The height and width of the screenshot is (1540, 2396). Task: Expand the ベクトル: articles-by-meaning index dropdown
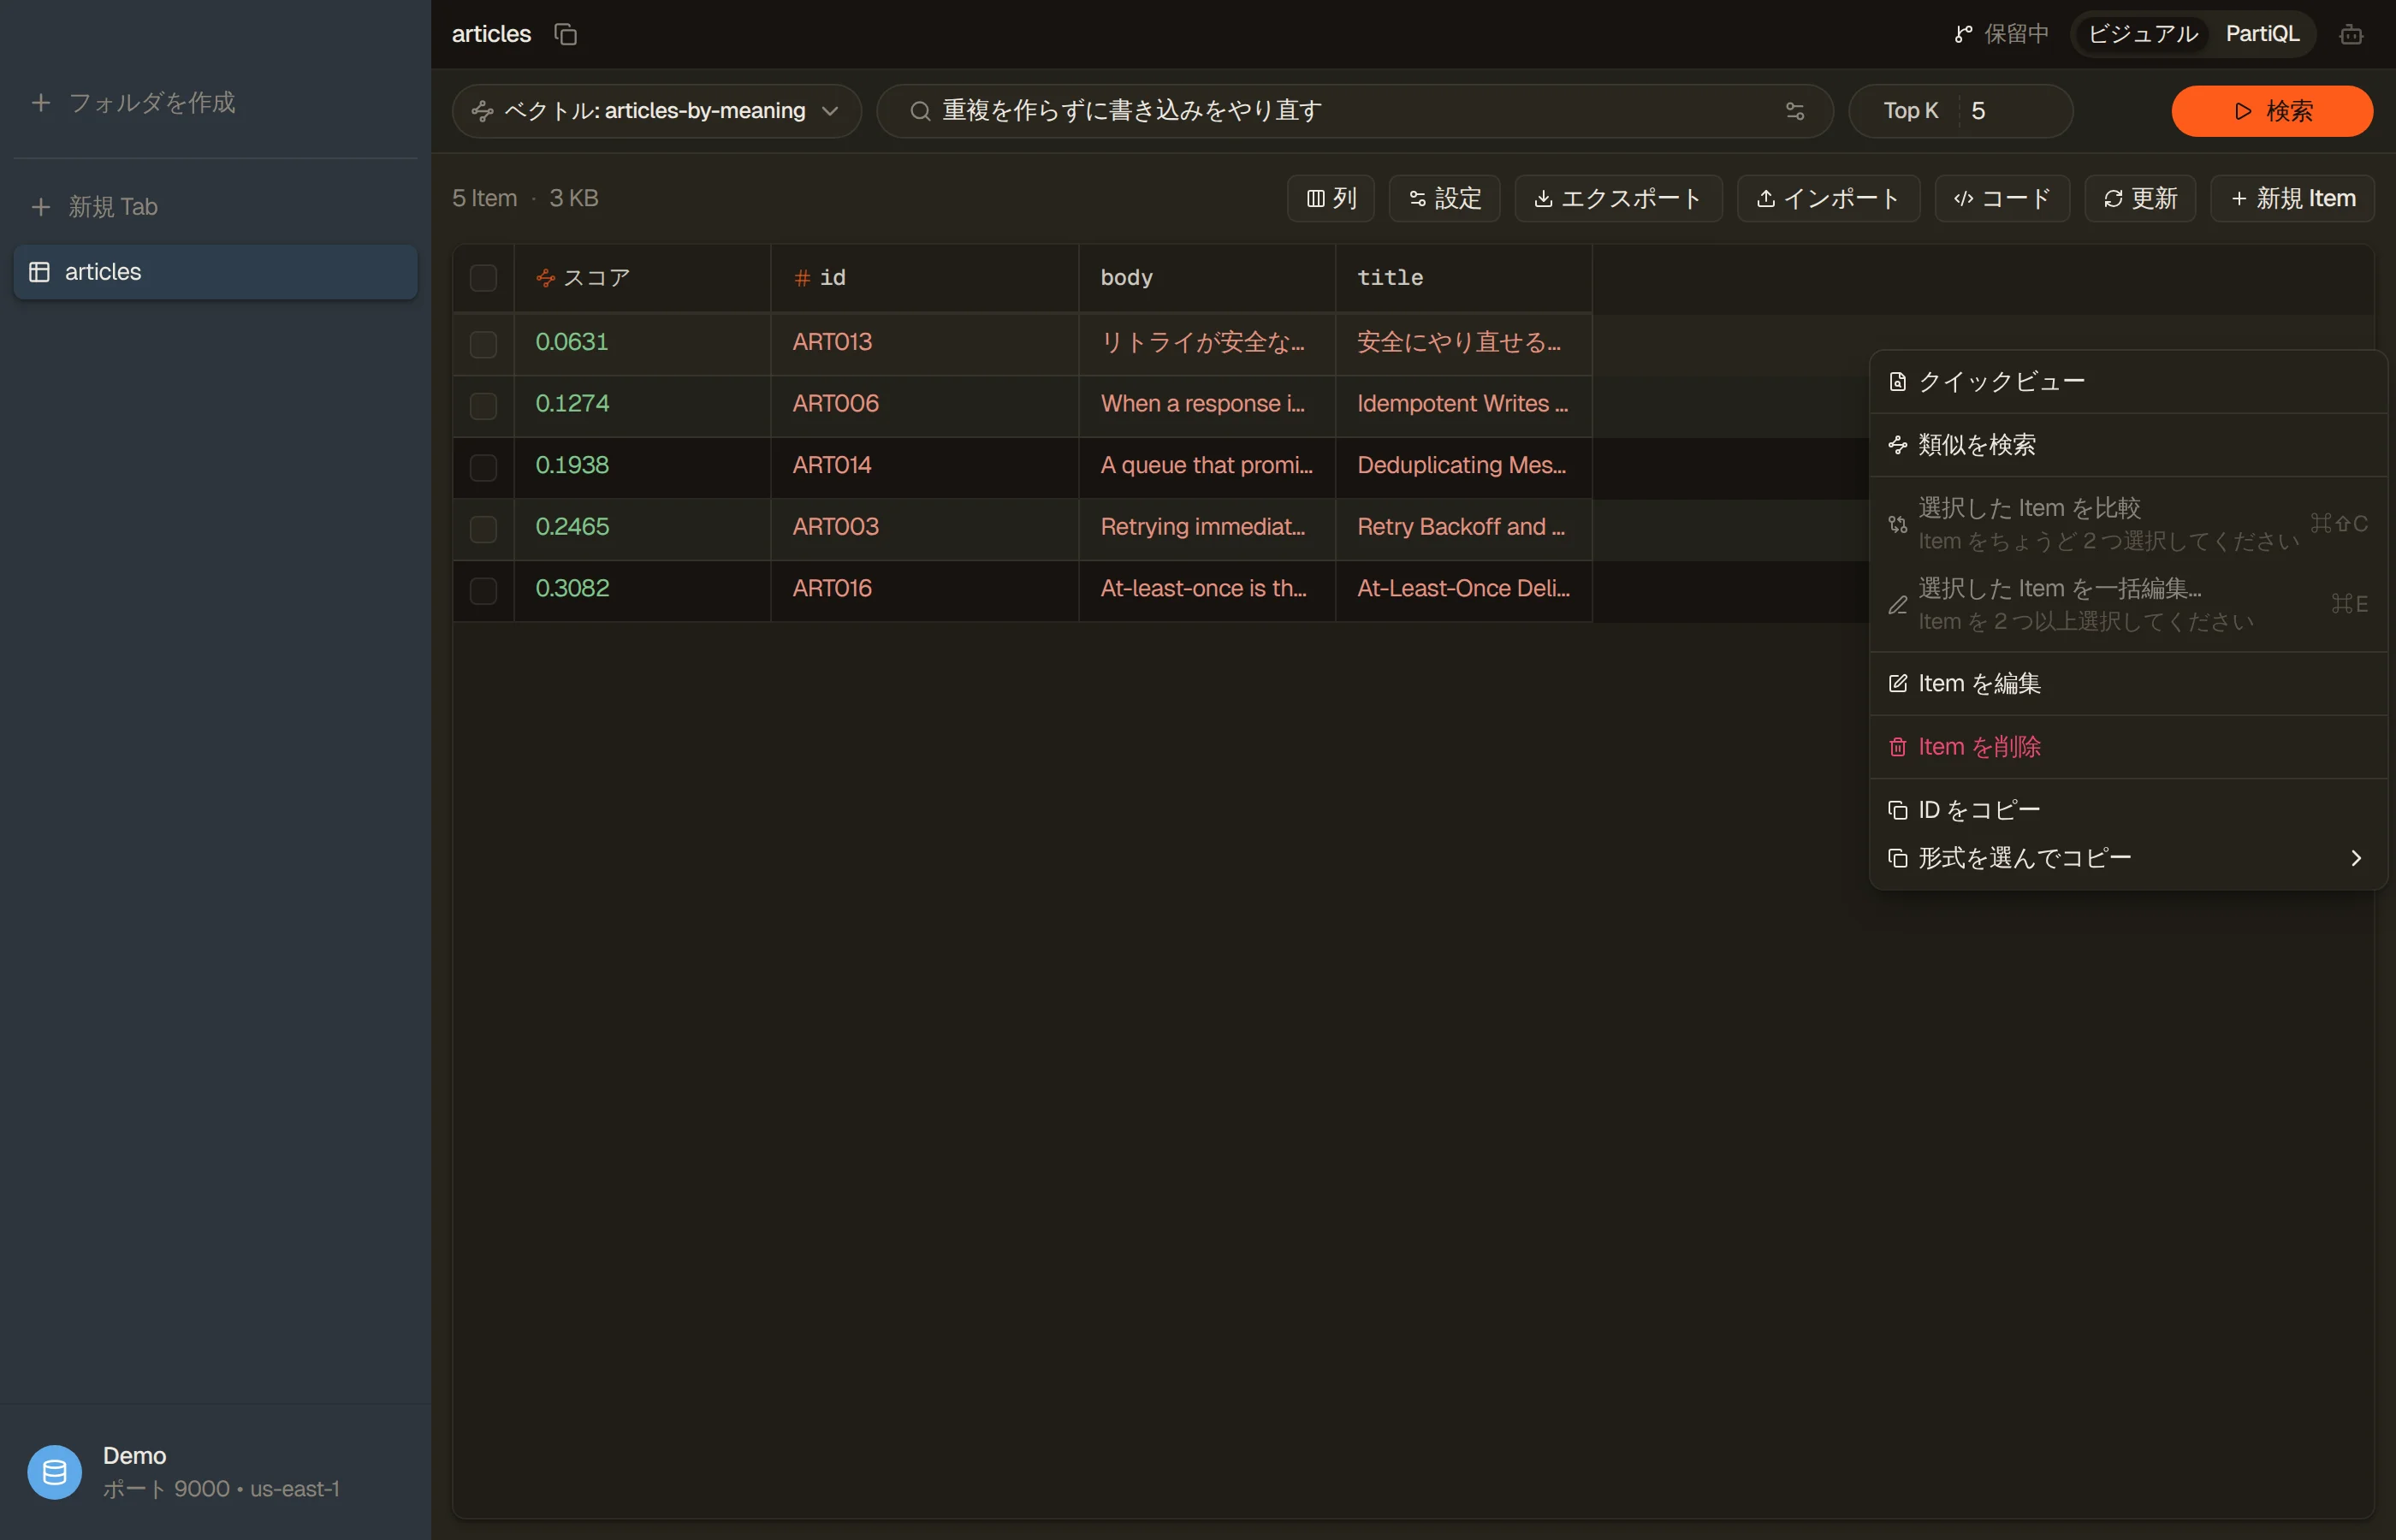tap(657, 111)
